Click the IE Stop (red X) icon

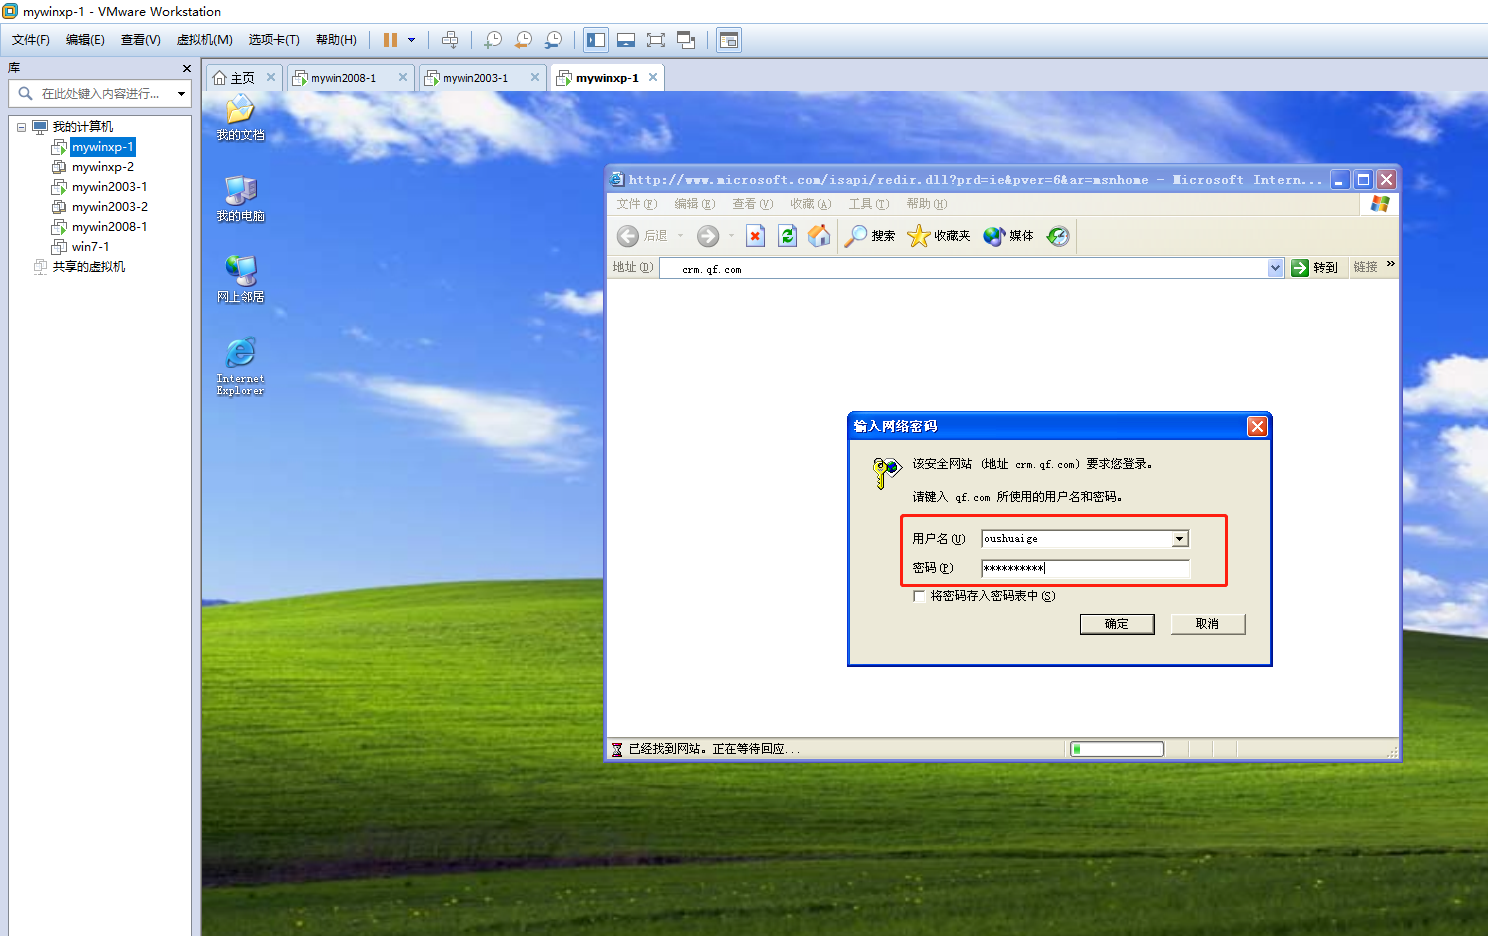coord(756,236)
